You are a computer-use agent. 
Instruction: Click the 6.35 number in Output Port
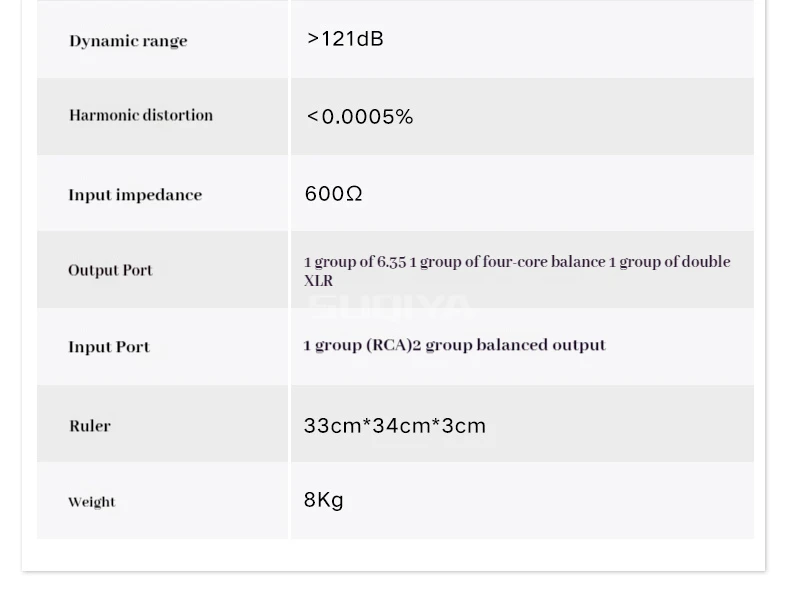391,262
